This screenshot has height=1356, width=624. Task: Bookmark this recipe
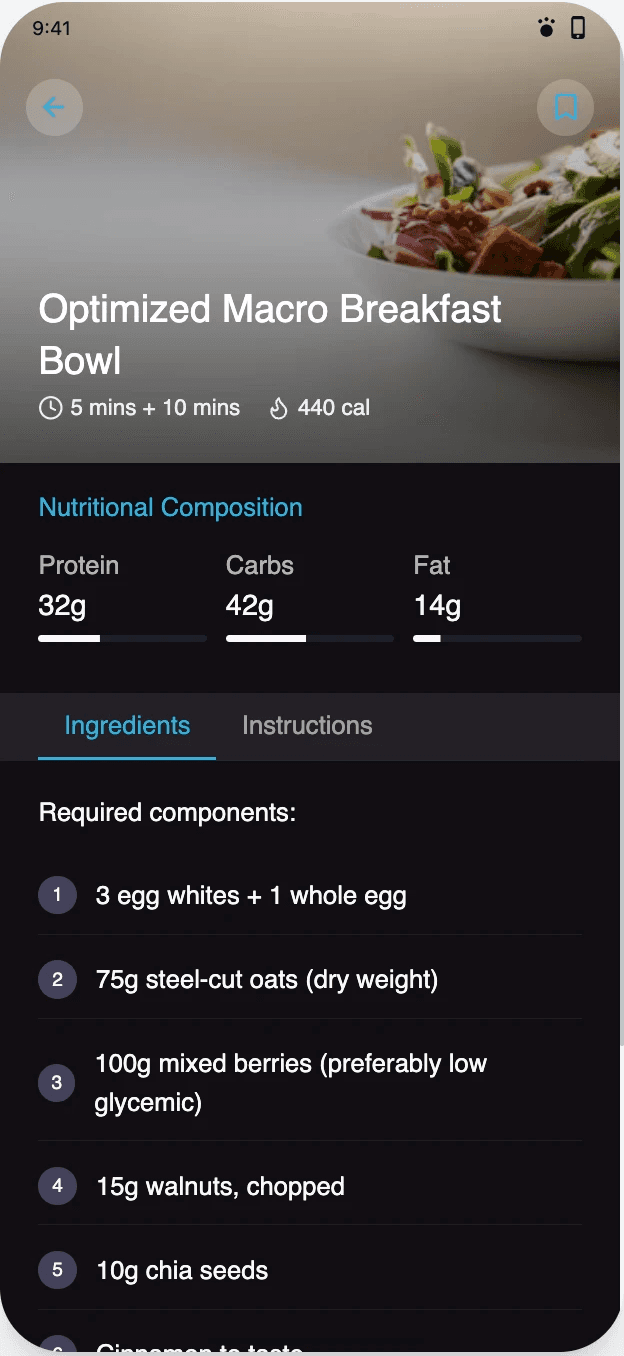tap(565, 107)
